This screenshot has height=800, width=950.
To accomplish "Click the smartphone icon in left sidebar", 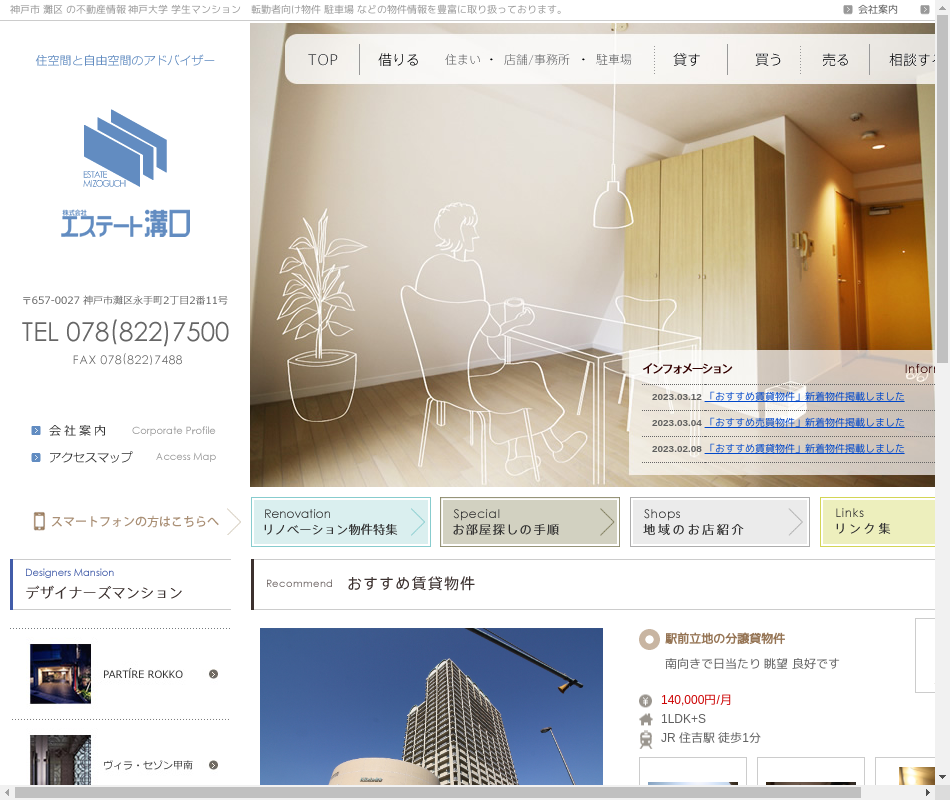I will coord(40,521).
